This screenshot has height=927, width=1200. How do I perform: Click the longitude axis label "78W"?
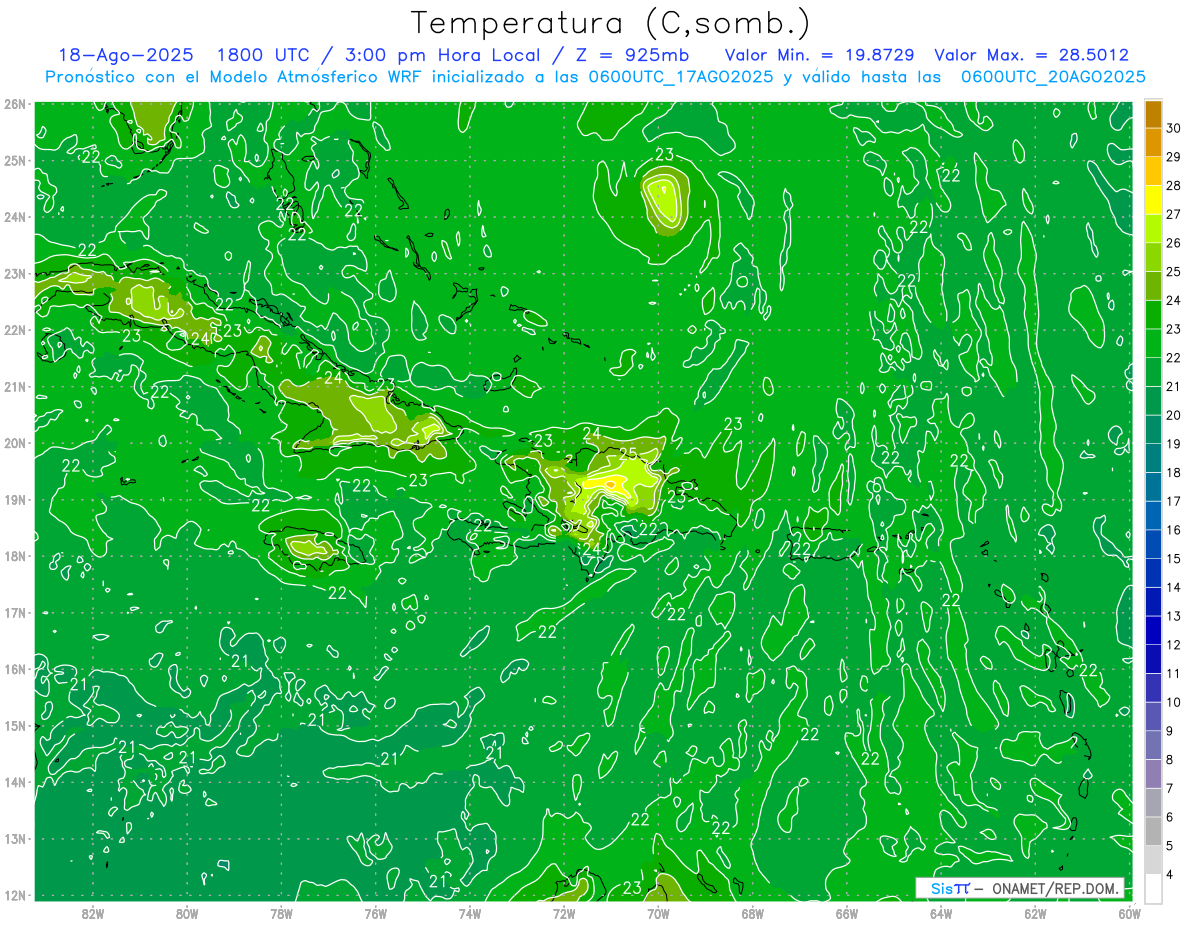(x=281, y=913)
